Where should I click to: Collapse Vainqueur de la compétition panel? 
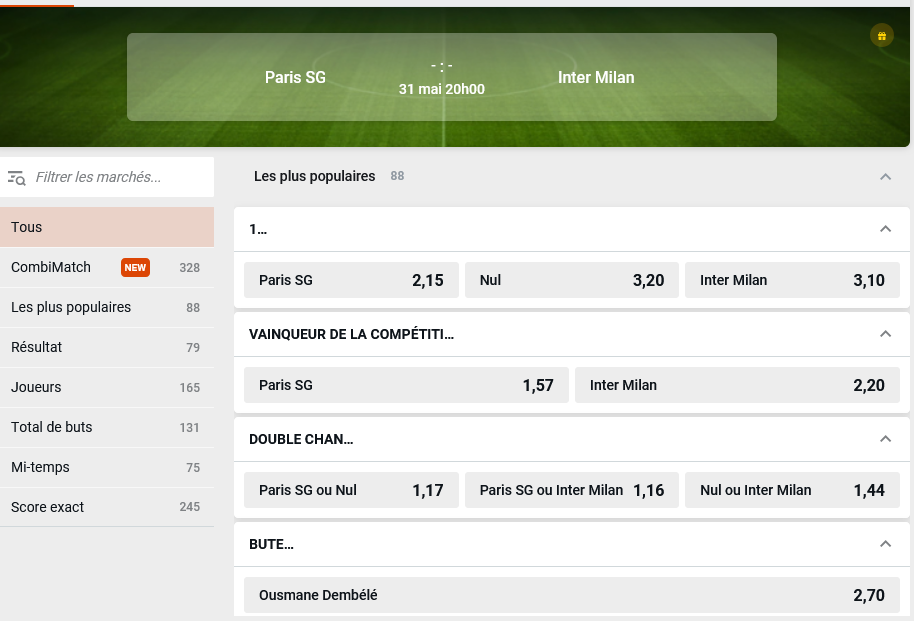click(885, 334)
